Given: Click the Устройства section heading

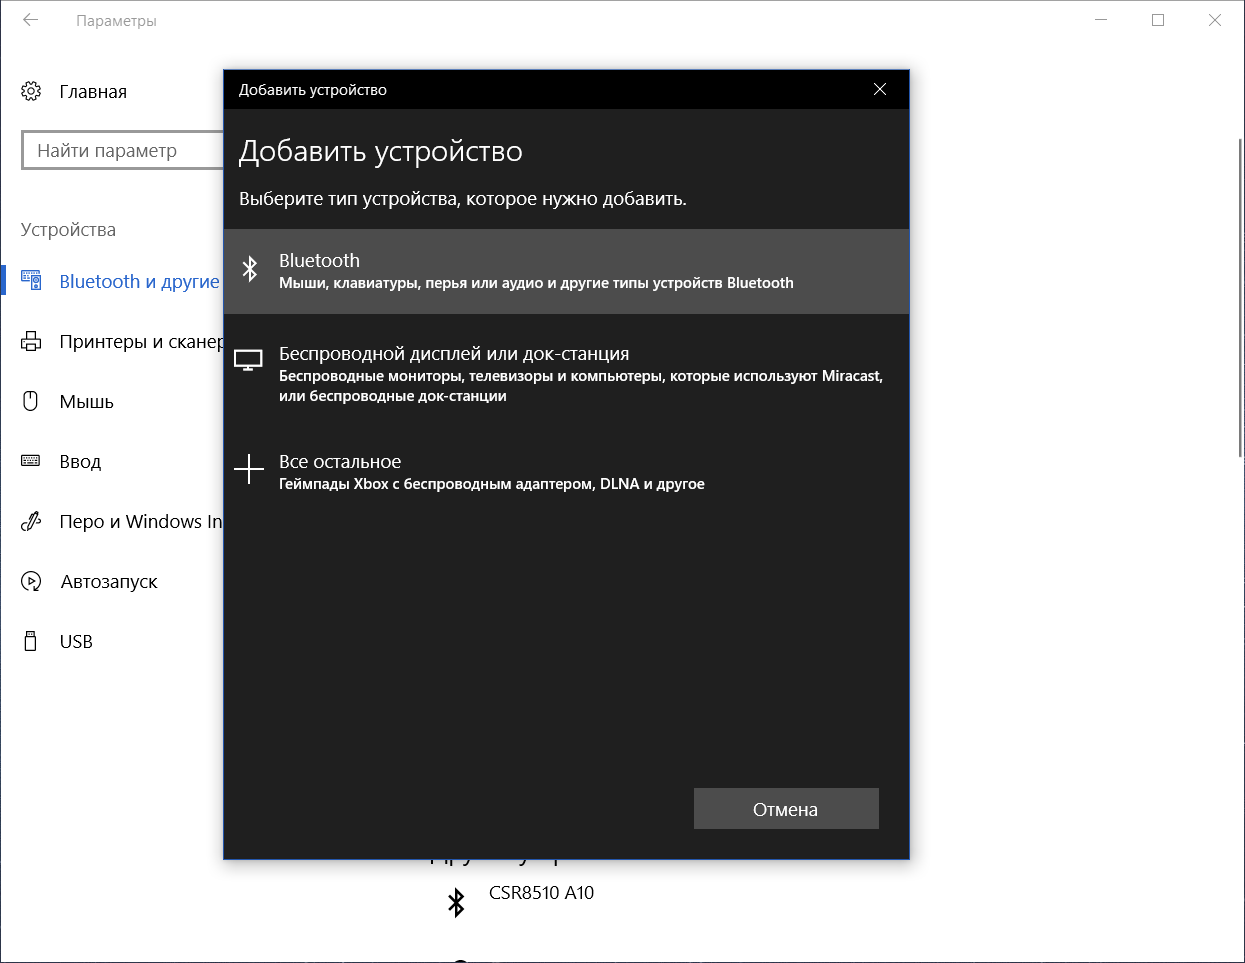Looking at the screenshot, I should click(68, 229).
